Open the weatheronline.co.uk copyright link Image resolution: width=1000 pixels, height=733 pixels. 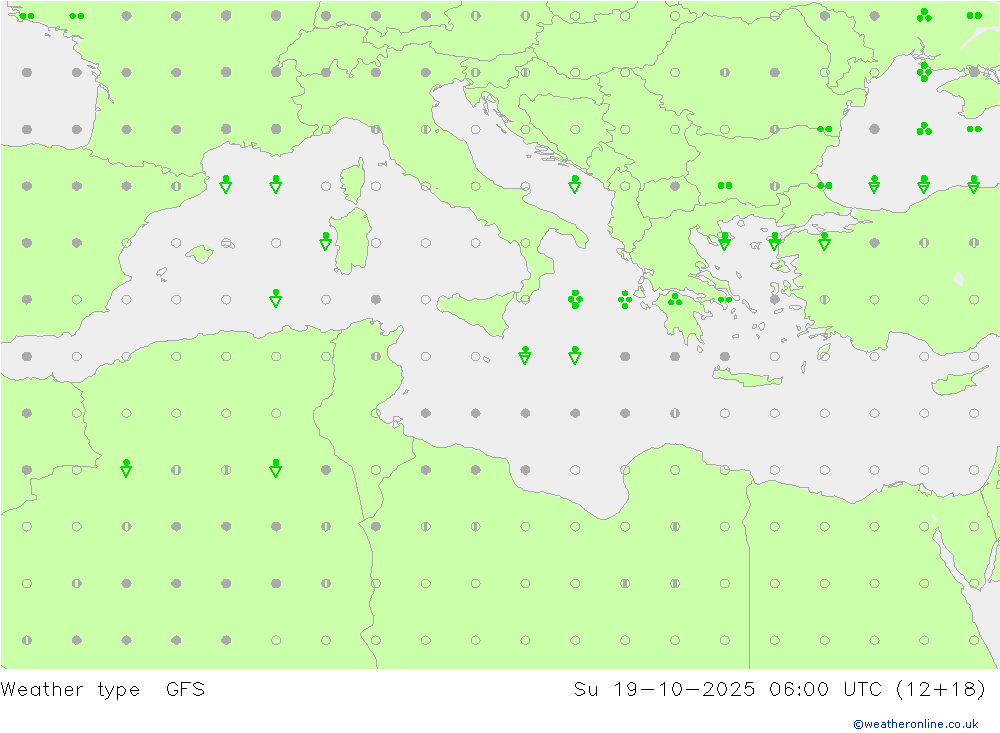(915, 723)
